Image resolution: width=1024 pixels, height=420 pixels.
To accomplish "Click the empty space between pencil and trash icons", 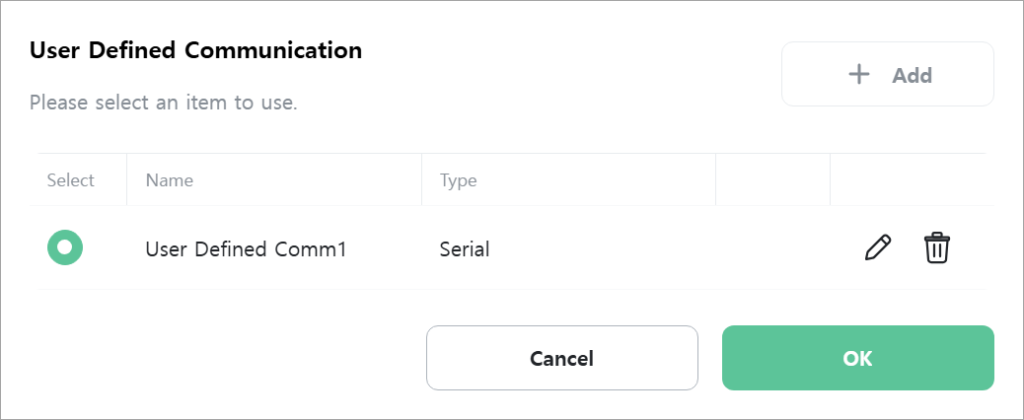I will [907, 248].
